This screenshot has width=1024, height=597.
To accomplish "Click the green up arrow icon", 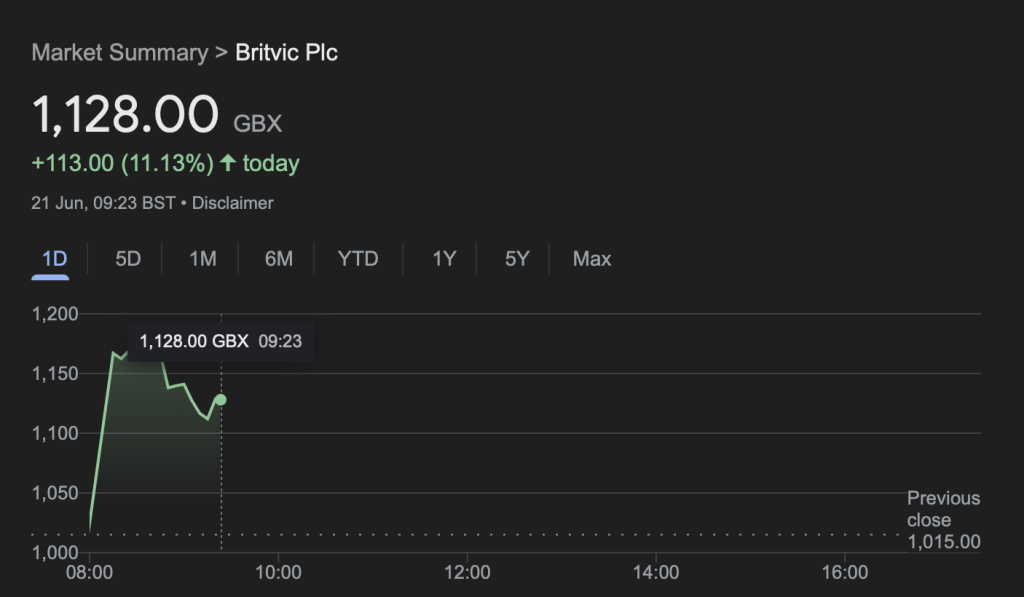I will [x=228, y=163].
